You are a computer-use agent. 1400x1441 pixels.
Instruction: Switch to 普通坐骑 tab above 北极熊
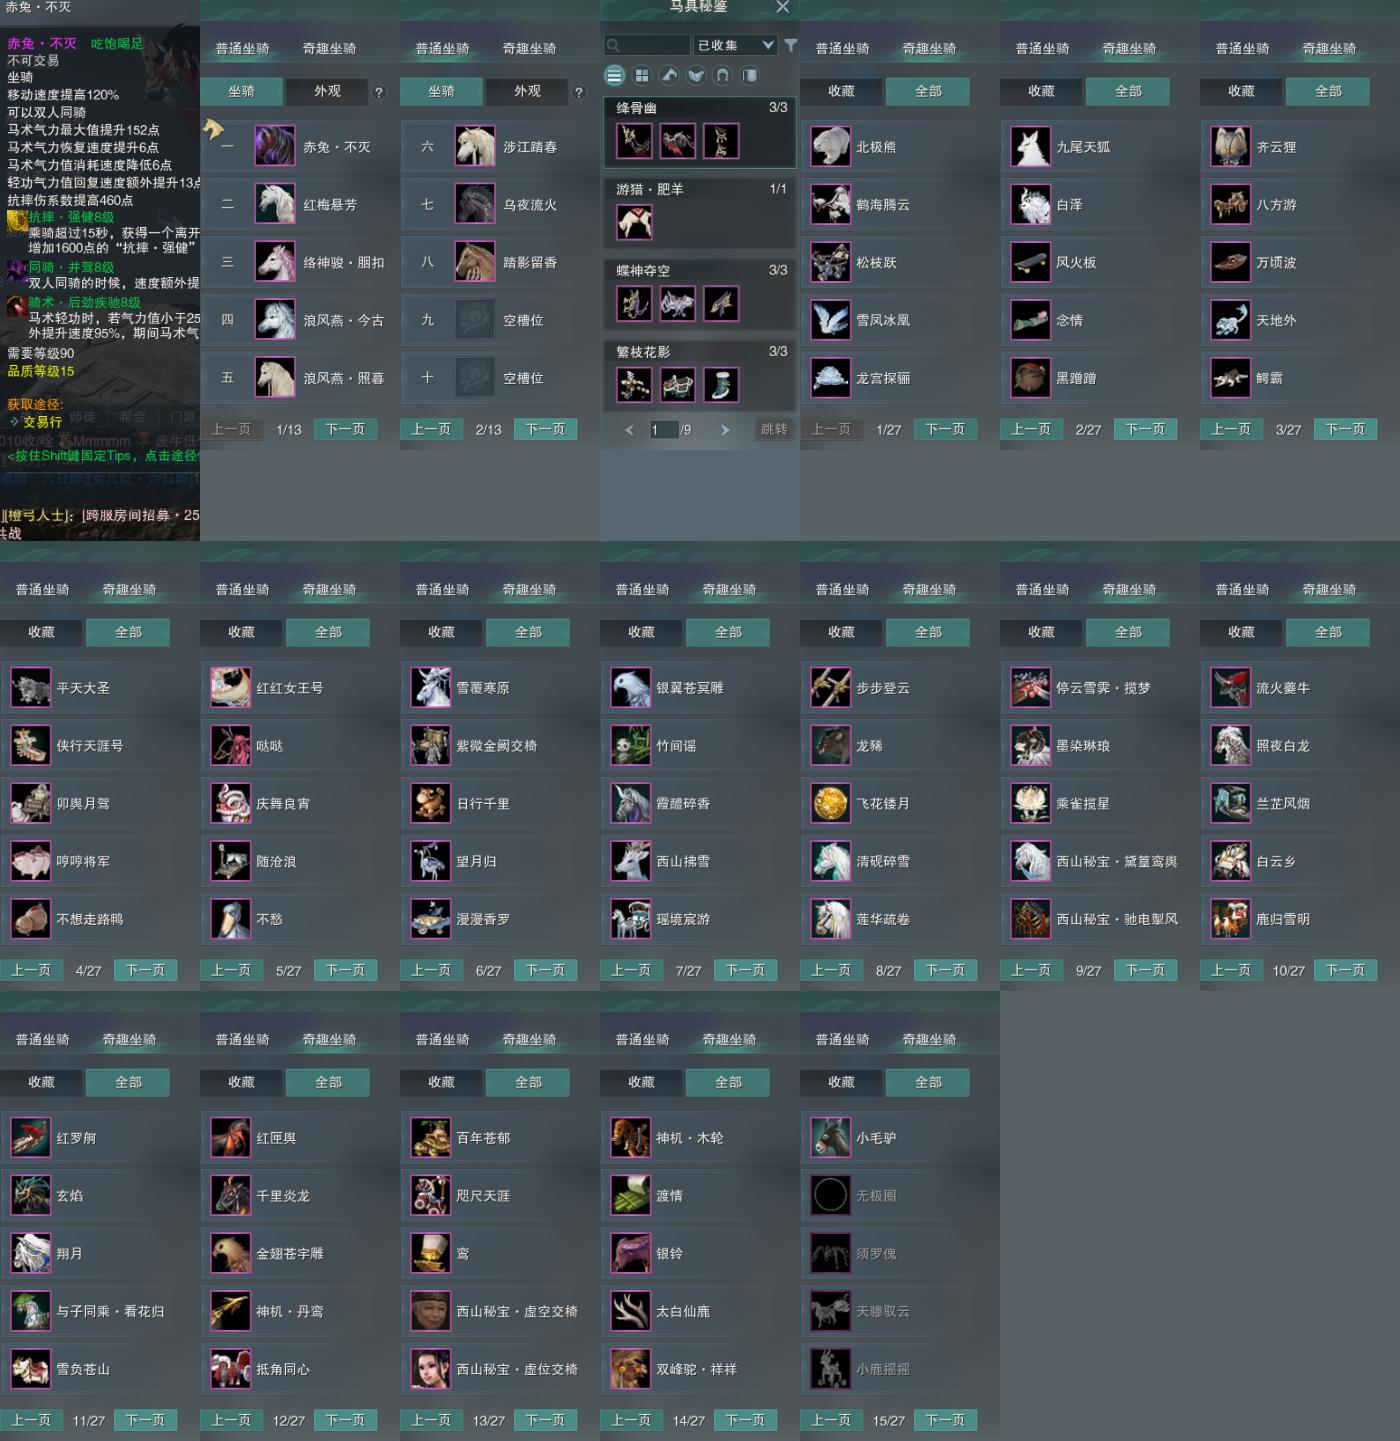click(x=842, y=48)
